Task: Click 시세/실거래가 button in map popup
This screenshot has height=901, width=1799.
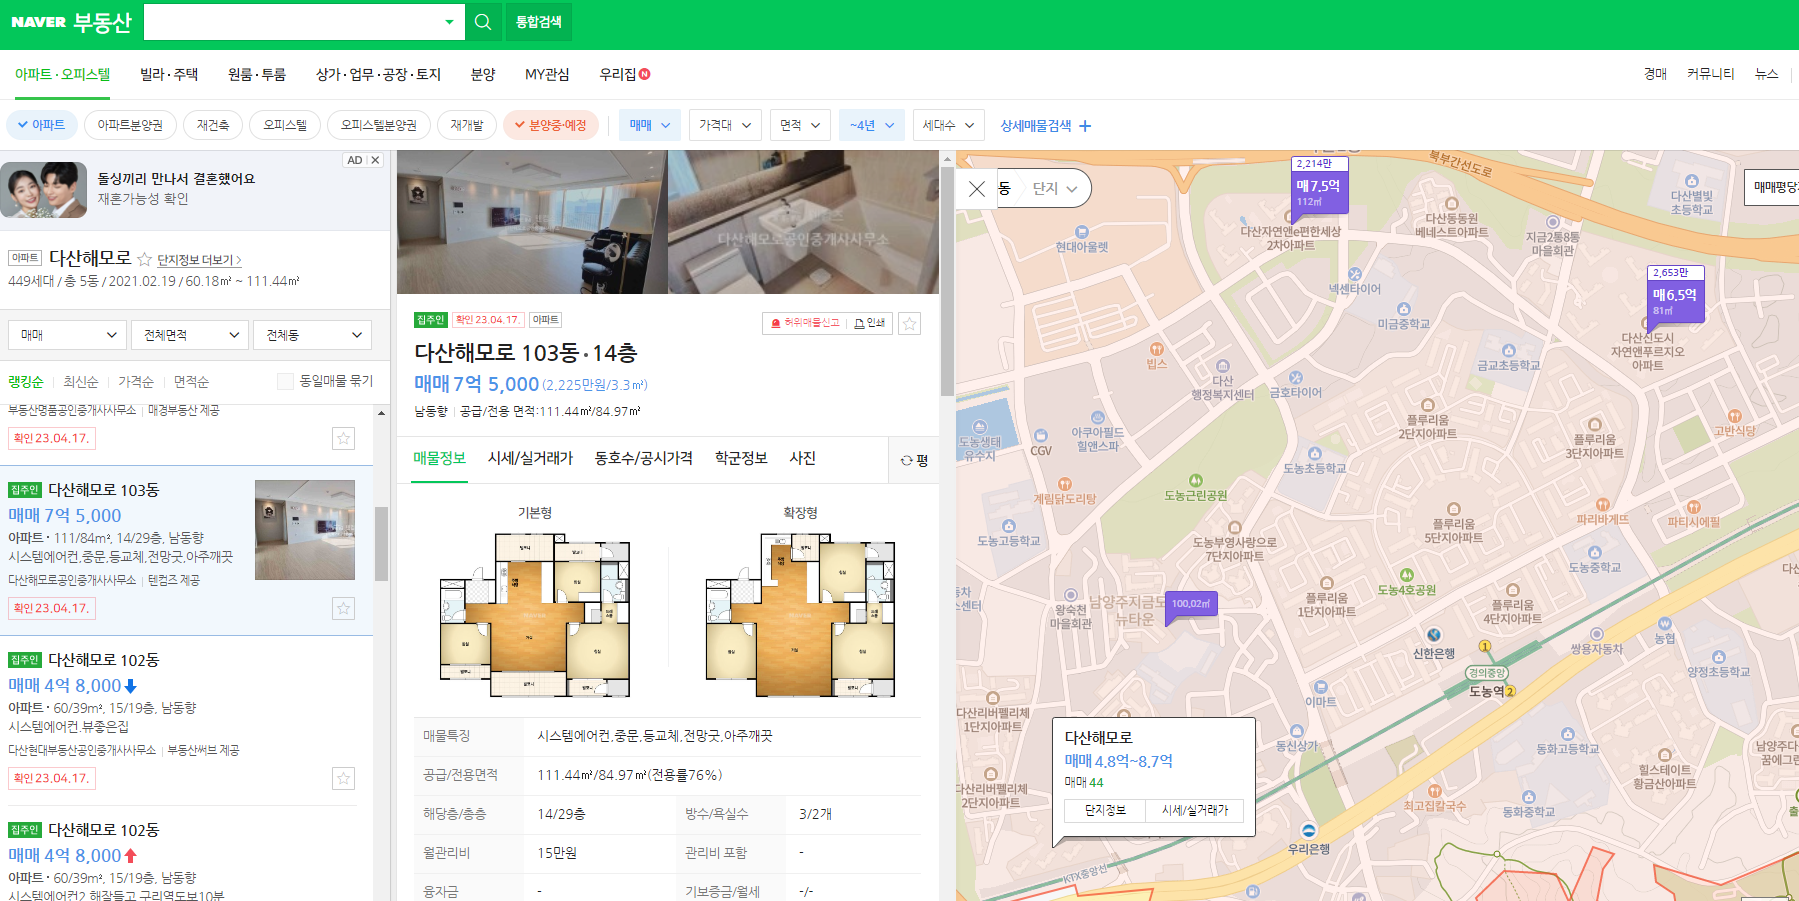Action: (x=1195, y=810)
